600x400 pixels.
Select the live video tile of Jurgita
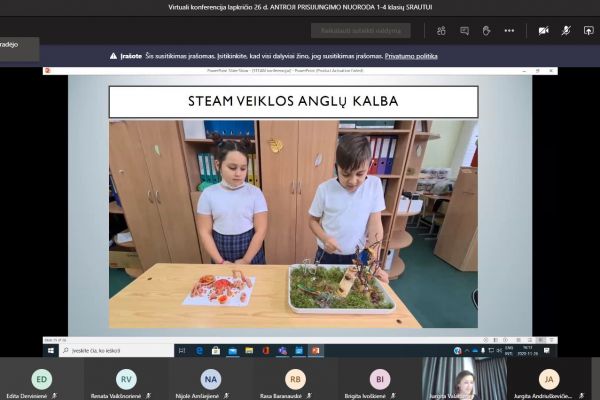click(x=464, y=379)
